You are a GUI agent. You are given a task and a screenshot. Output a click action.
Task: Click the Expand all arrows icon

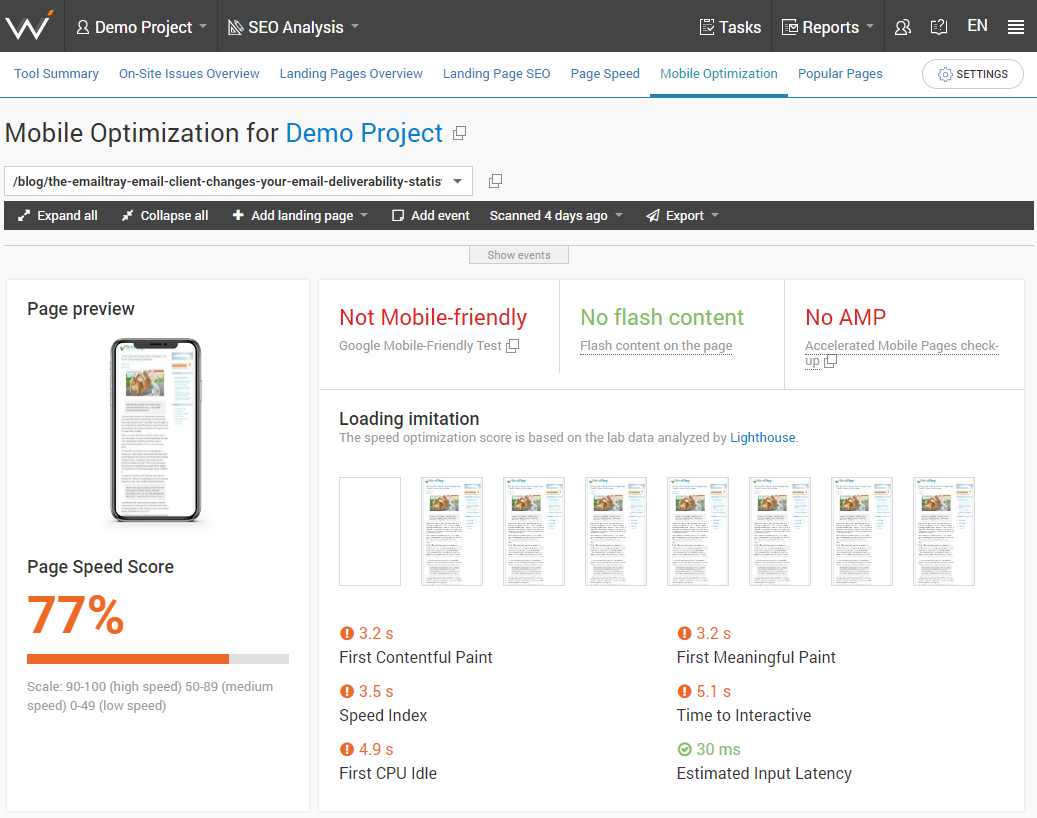click(x=24, y=216)
